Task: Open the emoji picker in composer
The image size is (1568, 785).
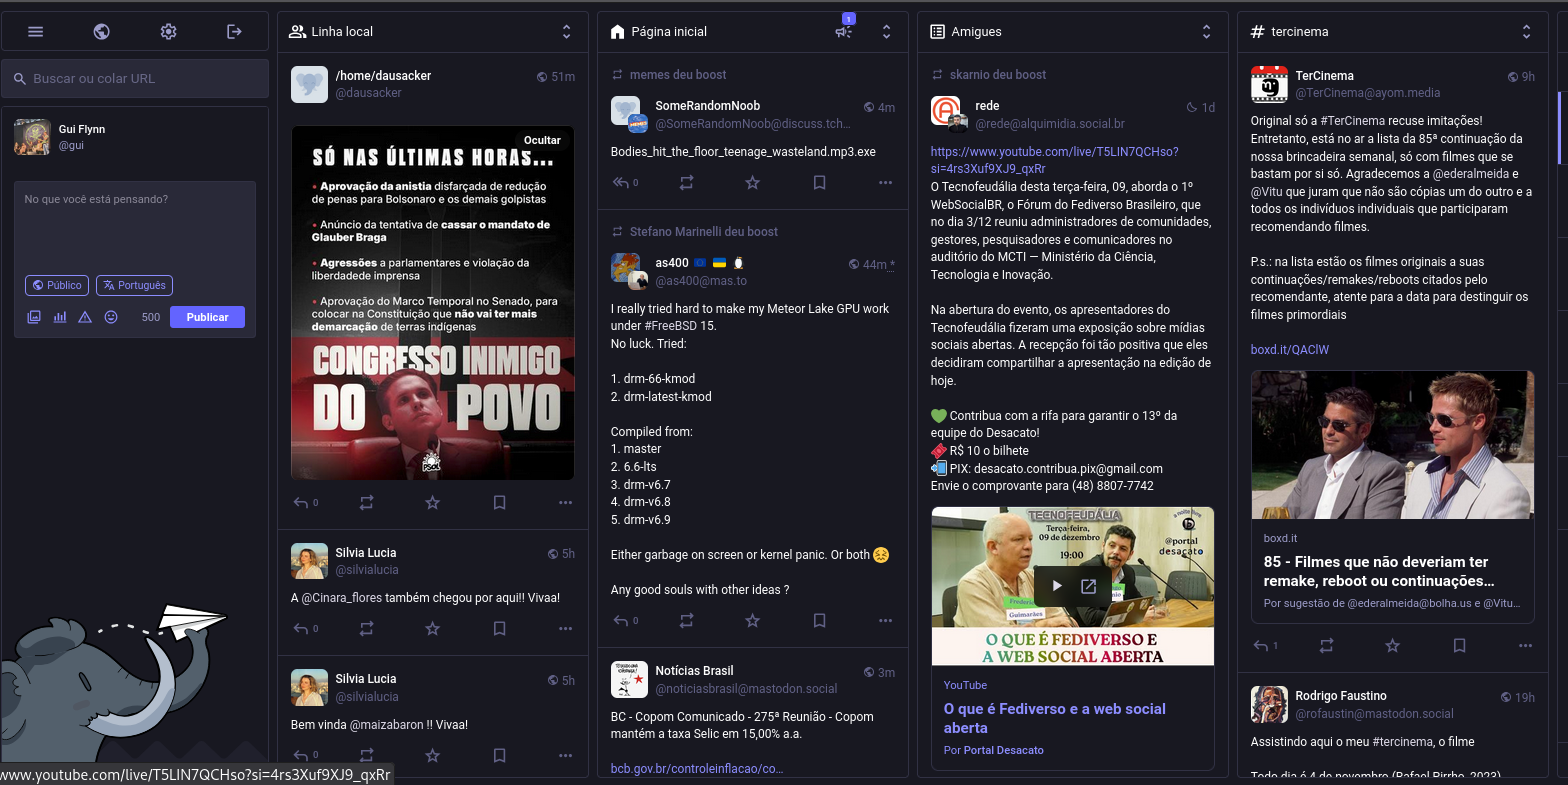Action: click(x=111, y=317)
